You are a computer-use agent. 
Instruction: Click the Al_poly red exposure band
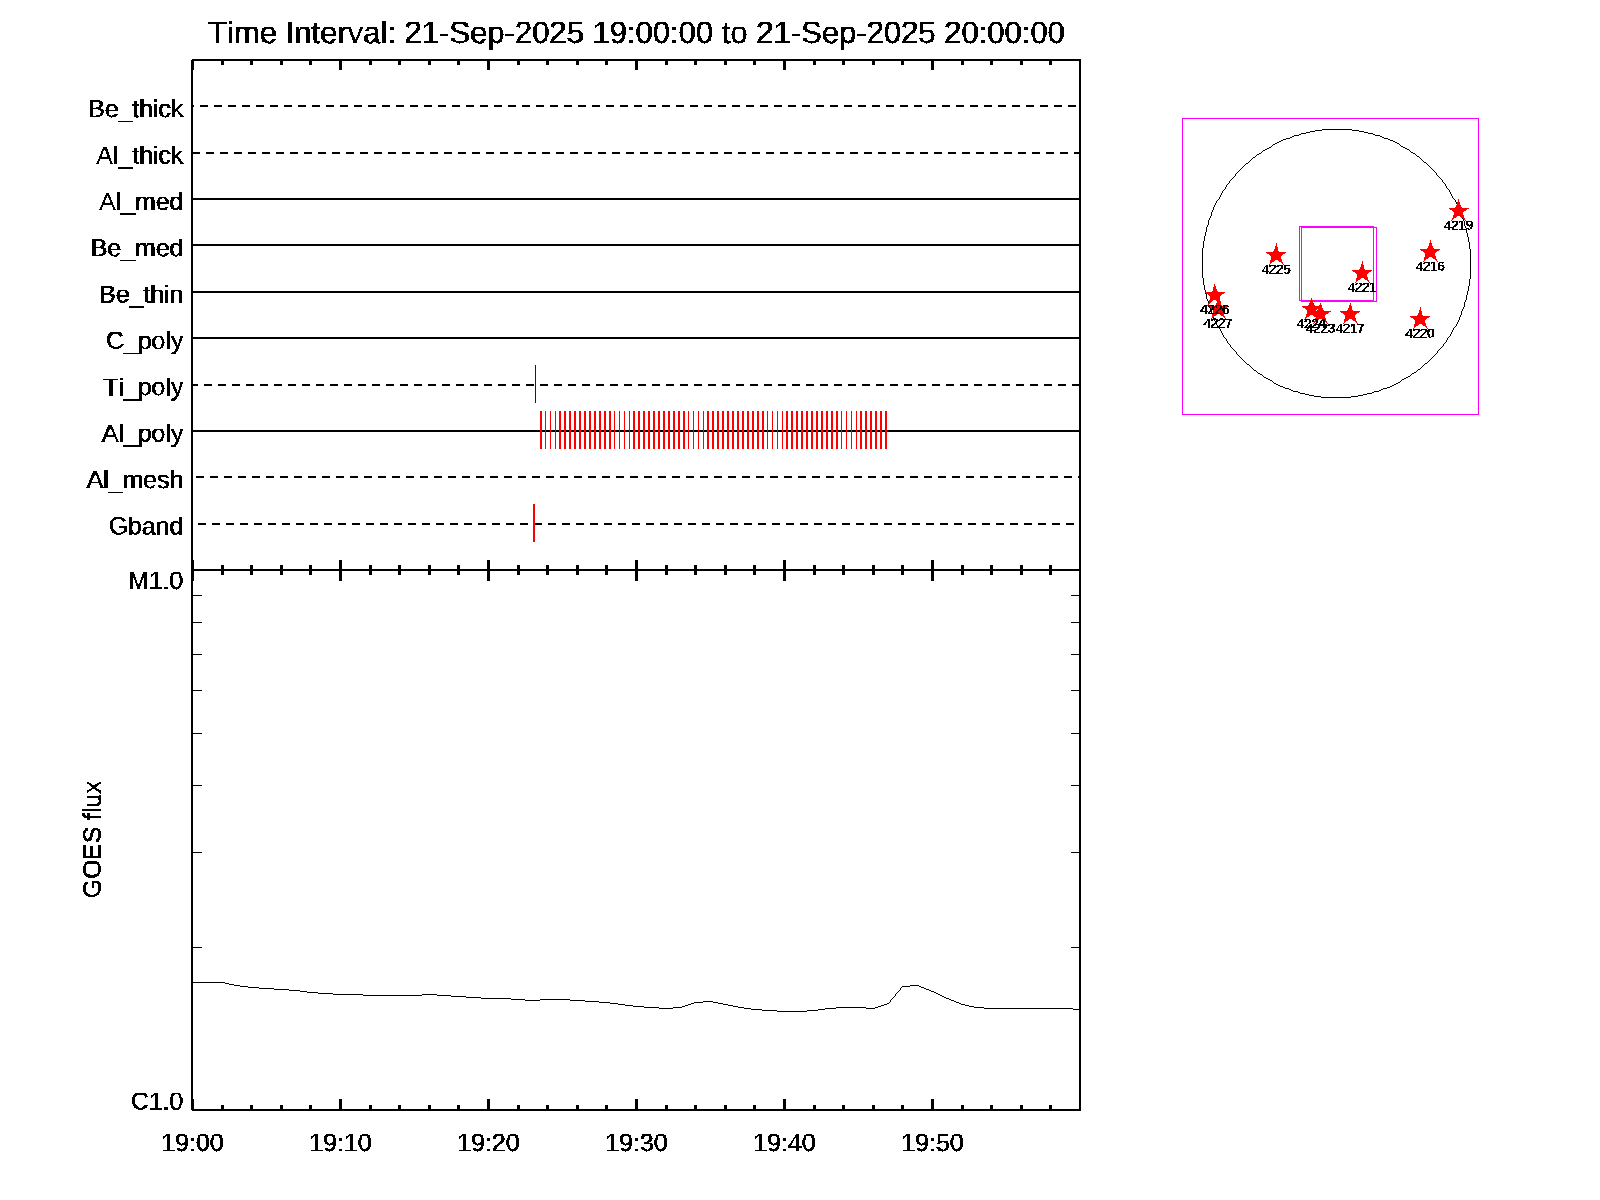[x=713, y=430]
